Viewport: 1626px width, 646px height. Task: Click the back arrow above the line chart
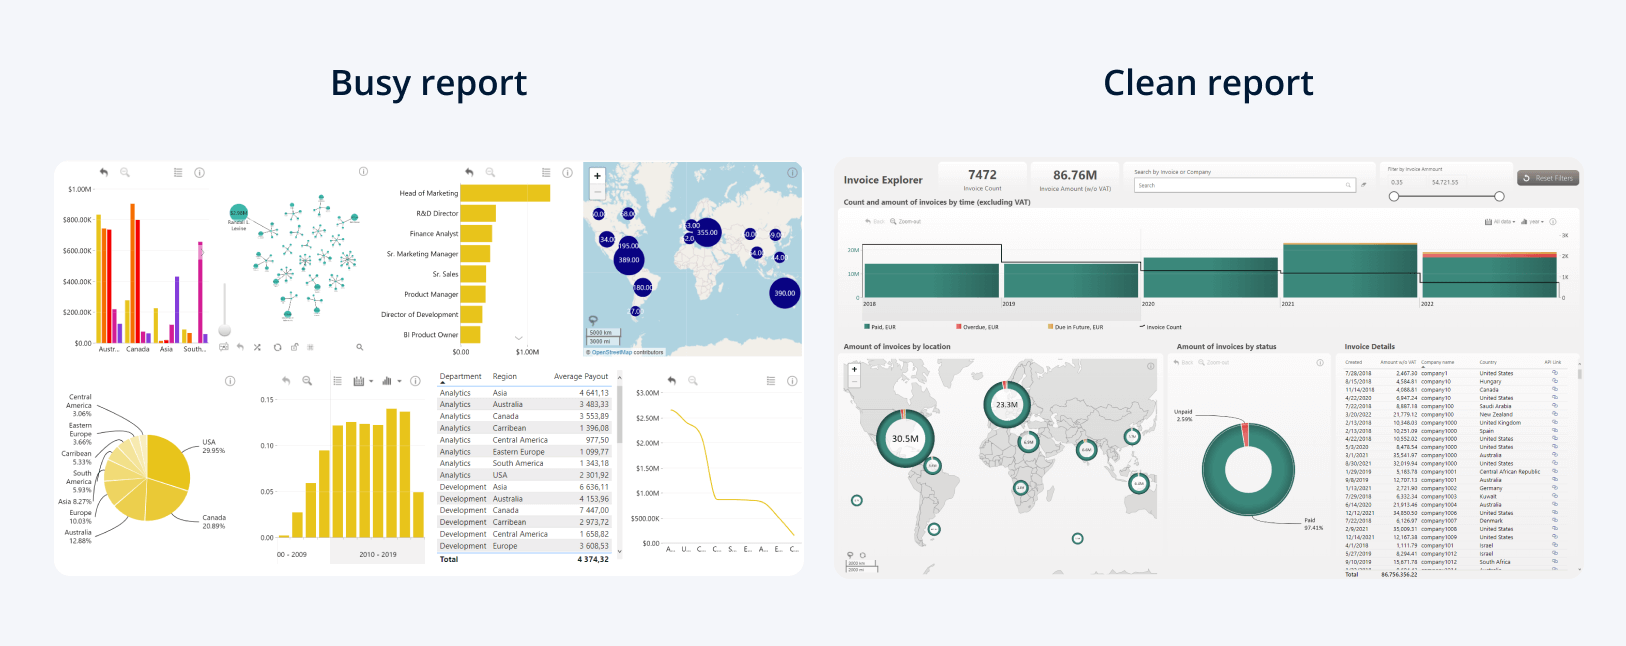tap(672, 381)
